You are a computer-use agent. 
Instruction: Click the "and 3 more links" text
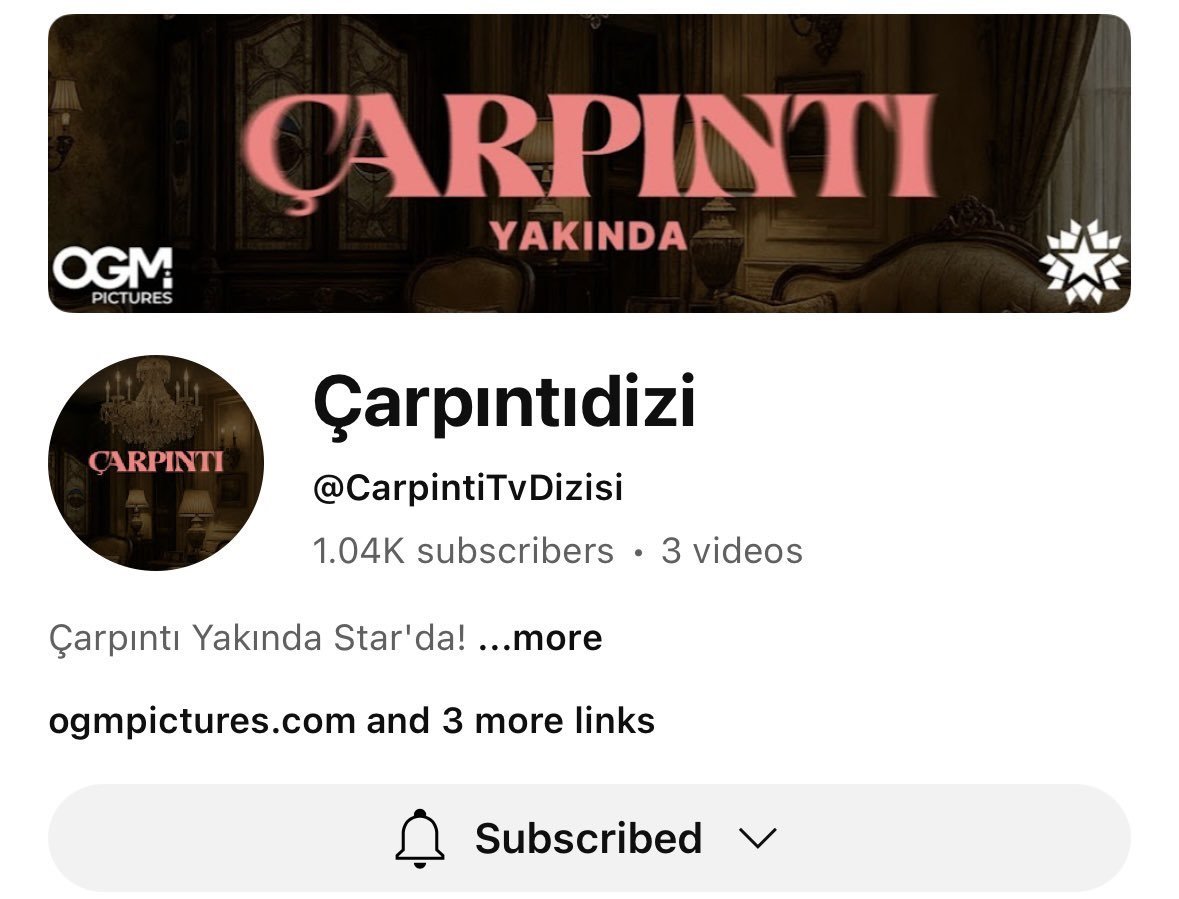pyautogui.click(x=511, y=721)
